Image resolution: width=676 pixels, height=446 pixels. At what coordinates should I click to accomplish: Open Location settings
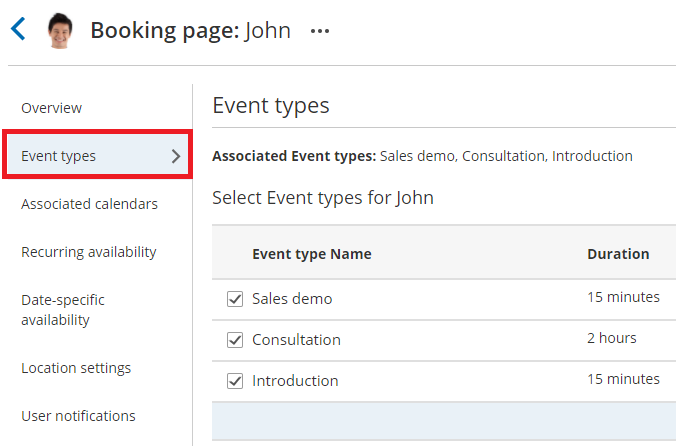tap(76, 368)
